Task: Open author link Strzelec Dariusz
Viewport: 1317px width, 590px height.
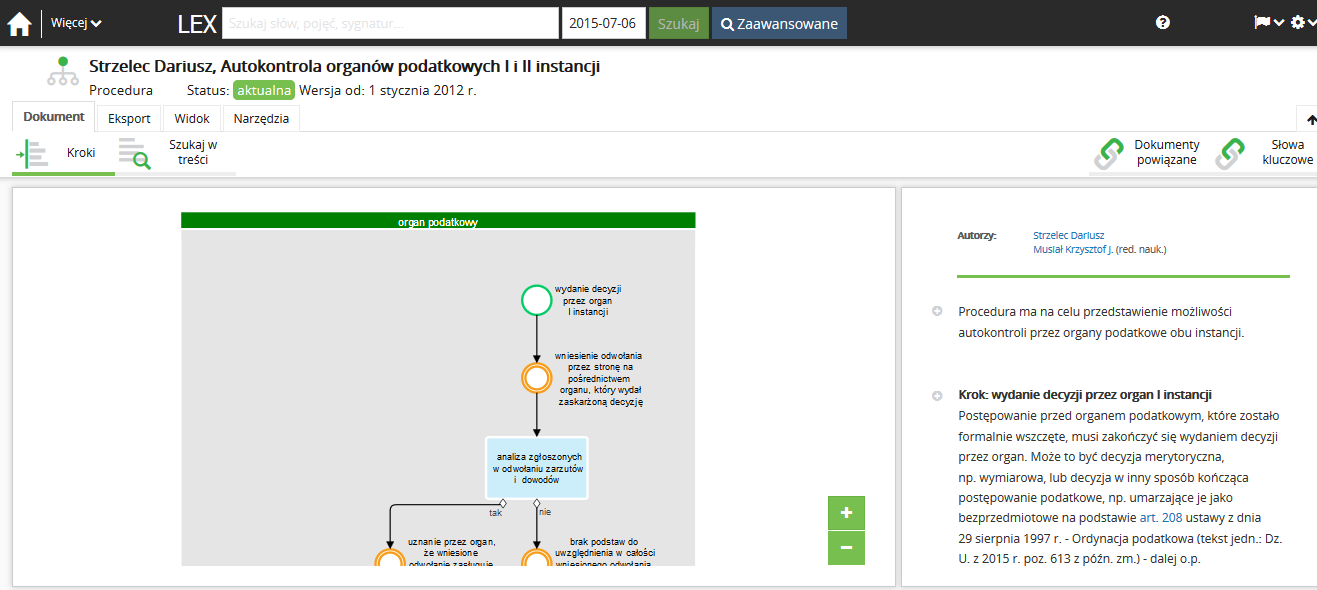Action: coord(1068,235)
